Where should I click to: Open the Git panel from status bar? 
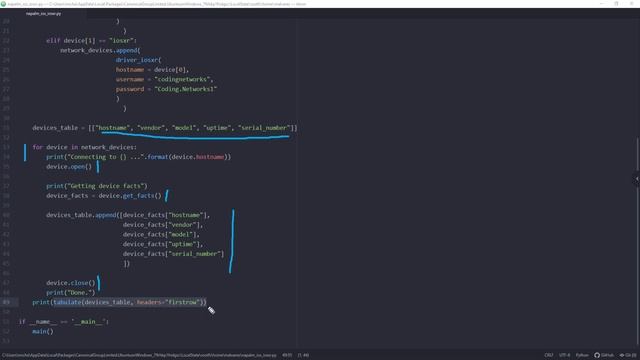click(x=628, y=355)
